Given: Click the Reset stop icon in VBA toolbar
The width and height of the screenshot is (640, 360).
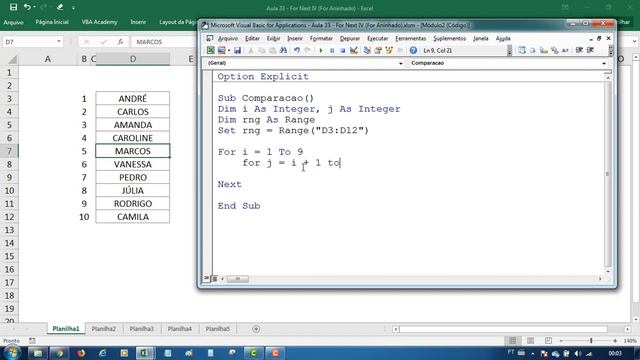Looking at the screenshot, I should pos(342,50).
